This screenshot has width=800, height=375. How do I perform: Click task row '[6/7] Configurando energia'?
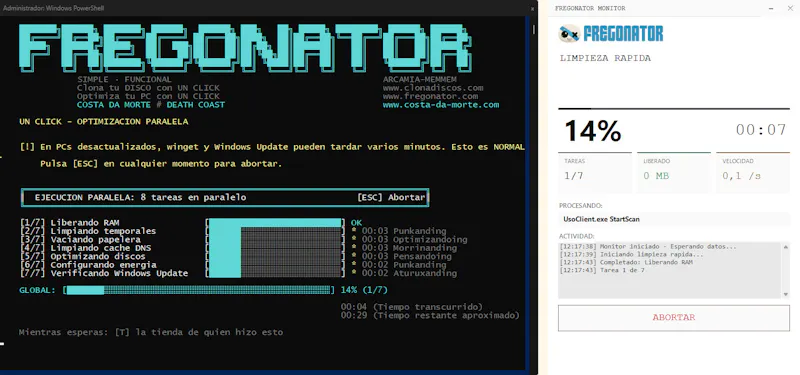tap(88, 265)
